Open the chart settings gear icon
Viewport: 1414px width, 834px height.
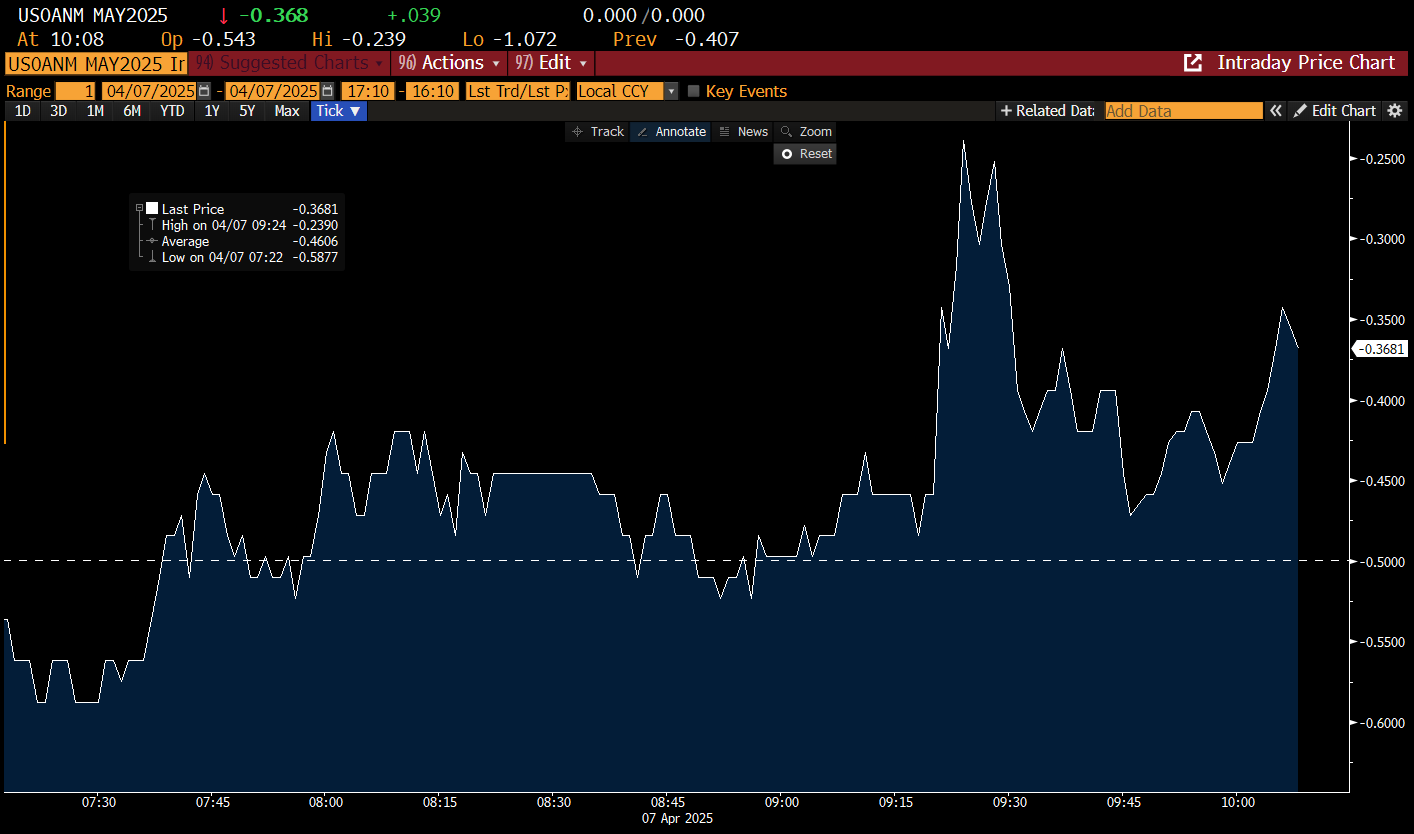pyautogui.click(x=1395, y=111)
